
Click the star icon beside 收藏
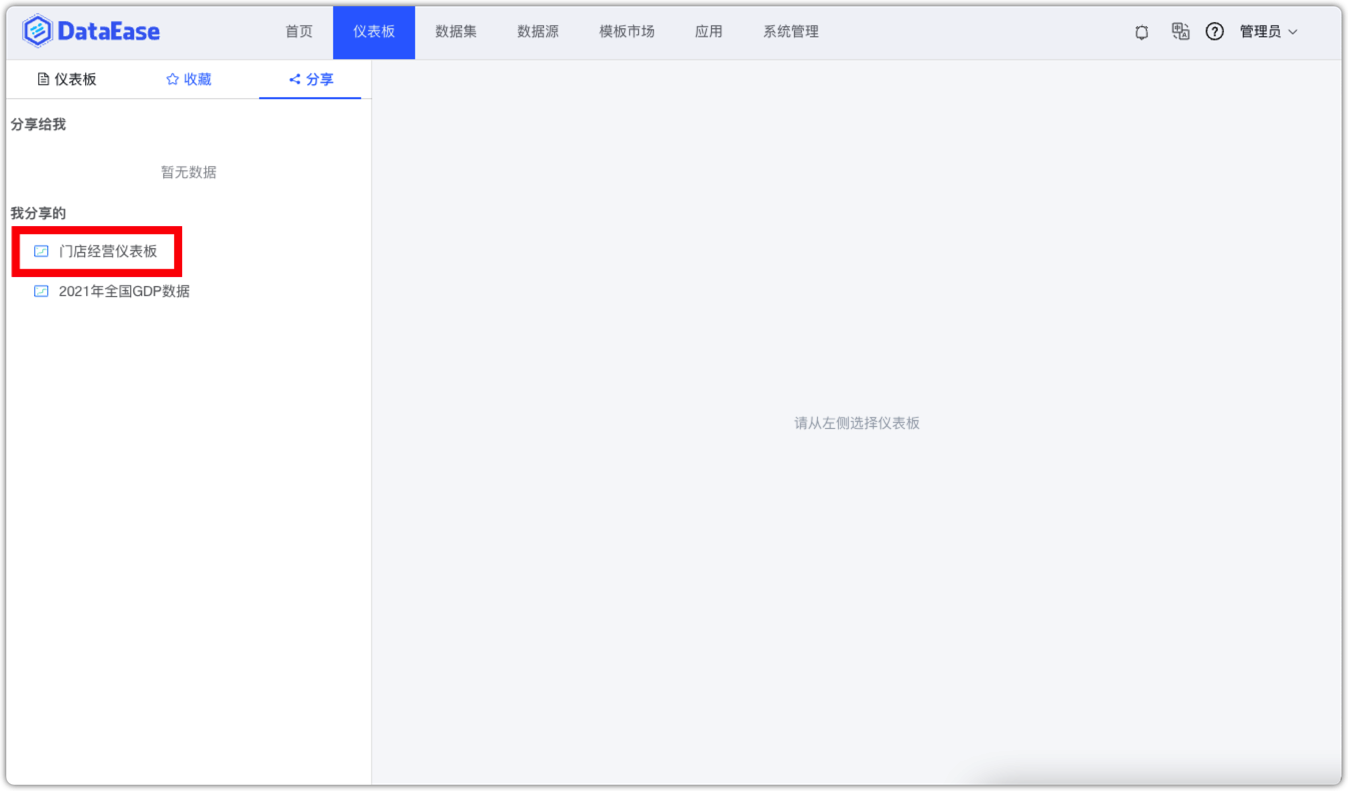171,78
